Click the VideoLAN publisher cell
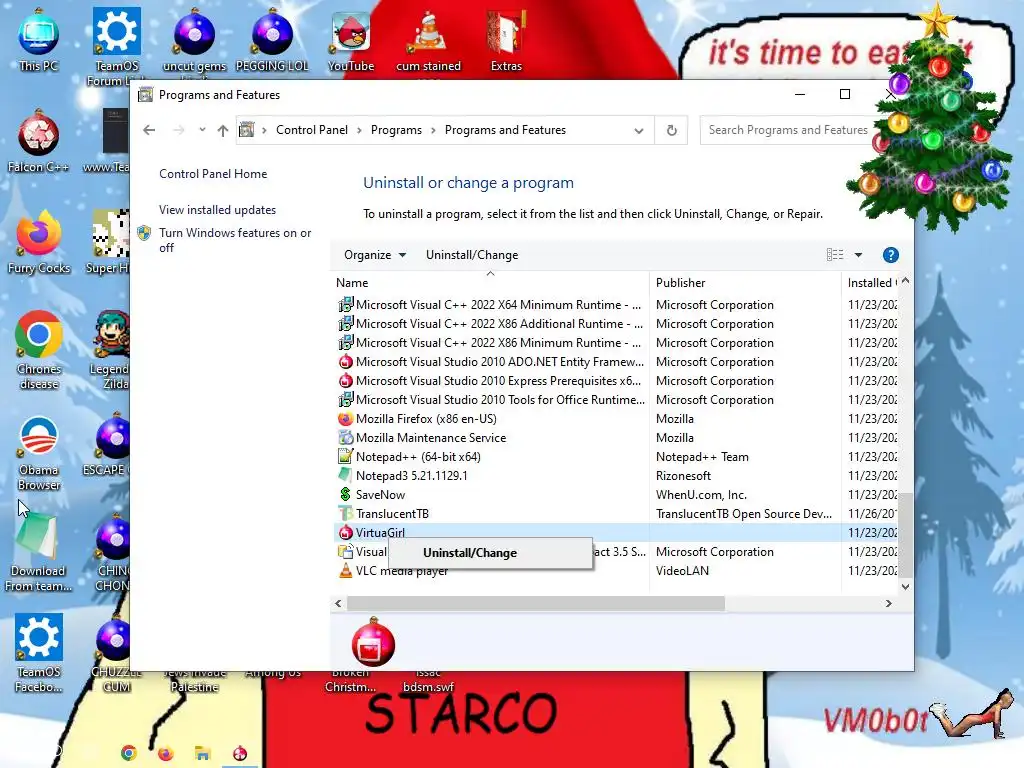The width and height of the screenshot is (1024, 768). [682, 571]
